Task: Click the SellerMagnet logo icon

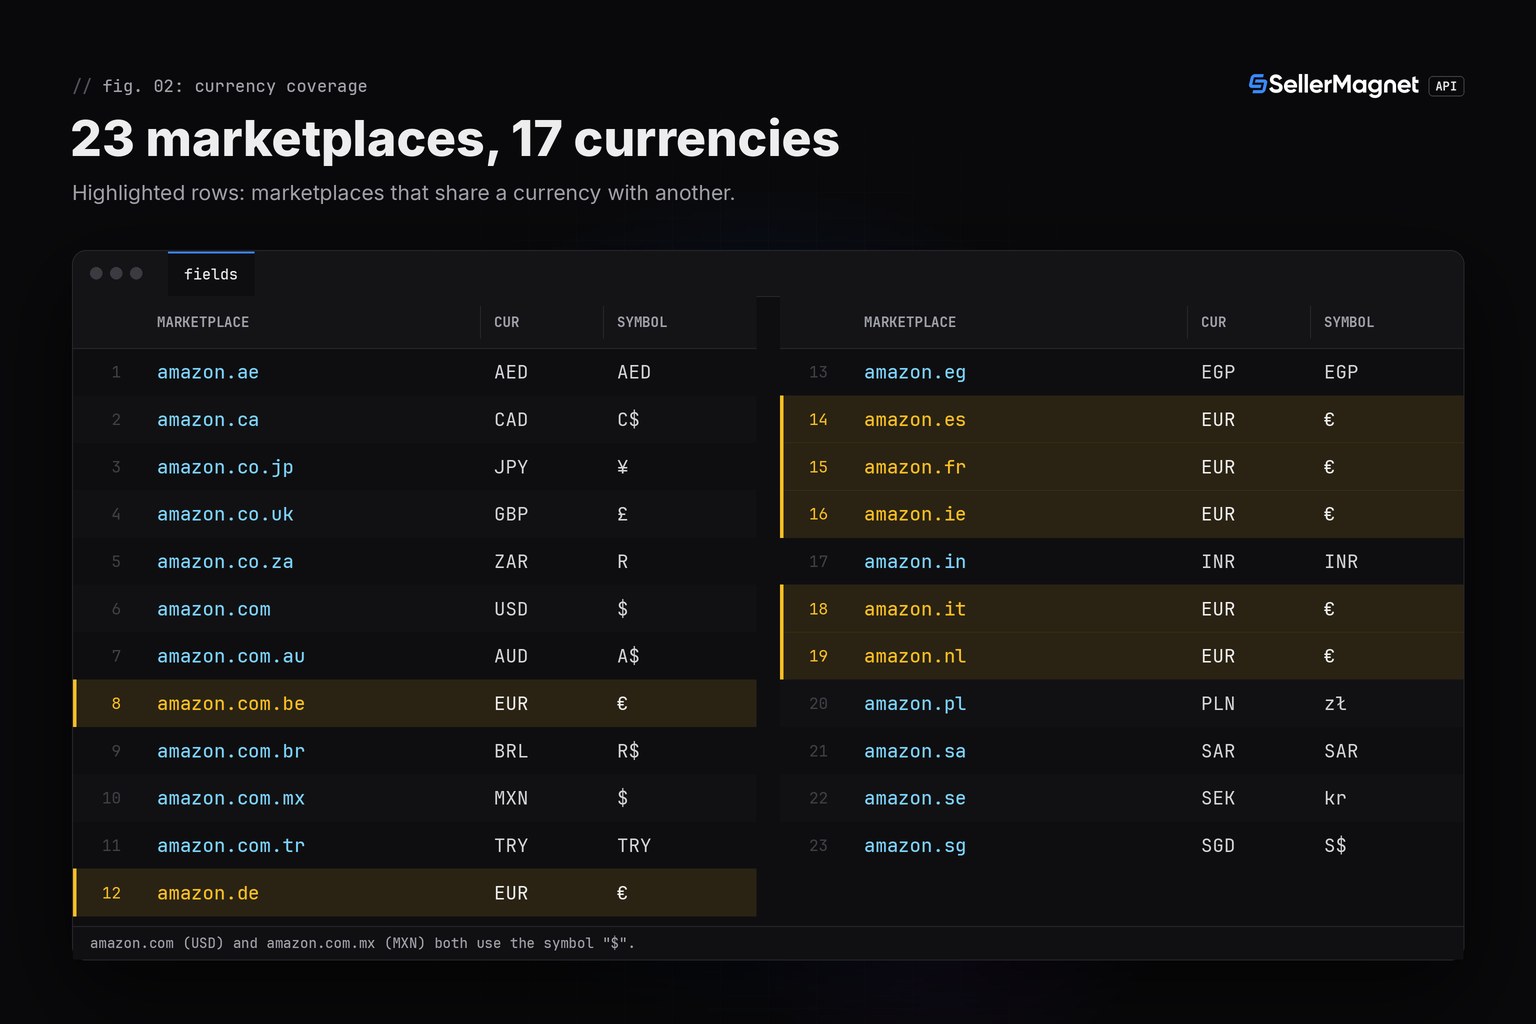Action: pyautogui.click(x=1257, y=85)
